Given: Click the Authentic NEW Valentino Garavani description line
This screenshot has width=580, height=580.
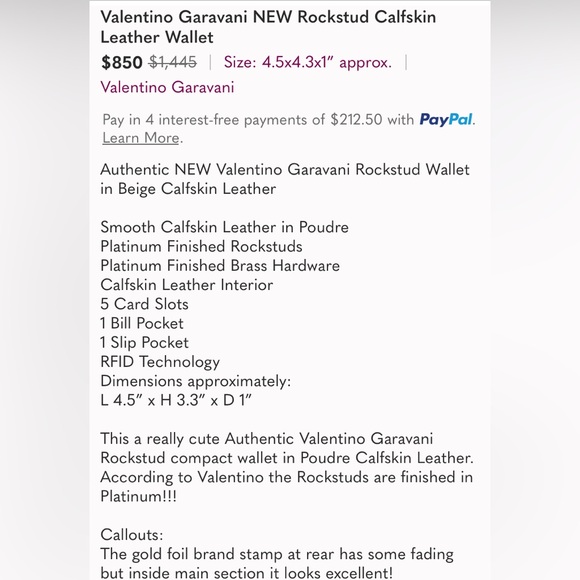Looking at the screenshot, I should (x=285, y=179).
